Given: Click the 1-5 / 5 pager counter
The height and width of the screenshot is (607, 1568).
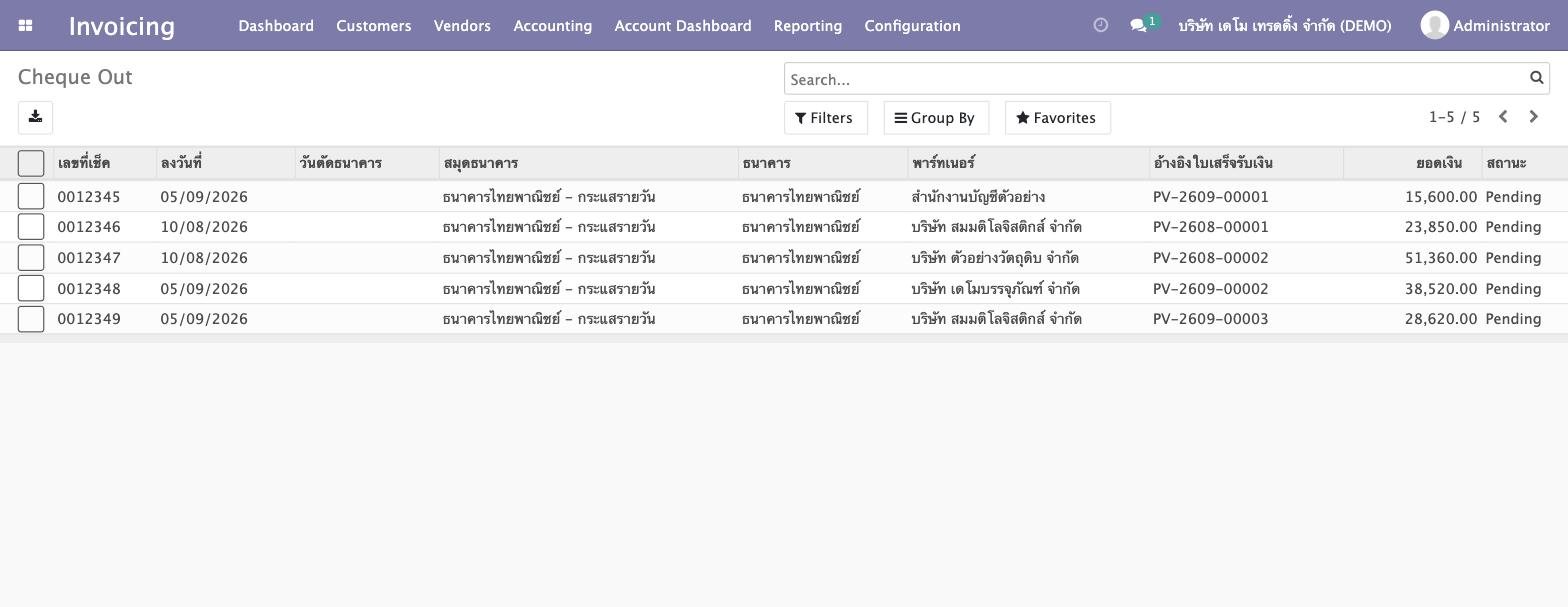Looking at the screenshot, I should click(1454, 117).
